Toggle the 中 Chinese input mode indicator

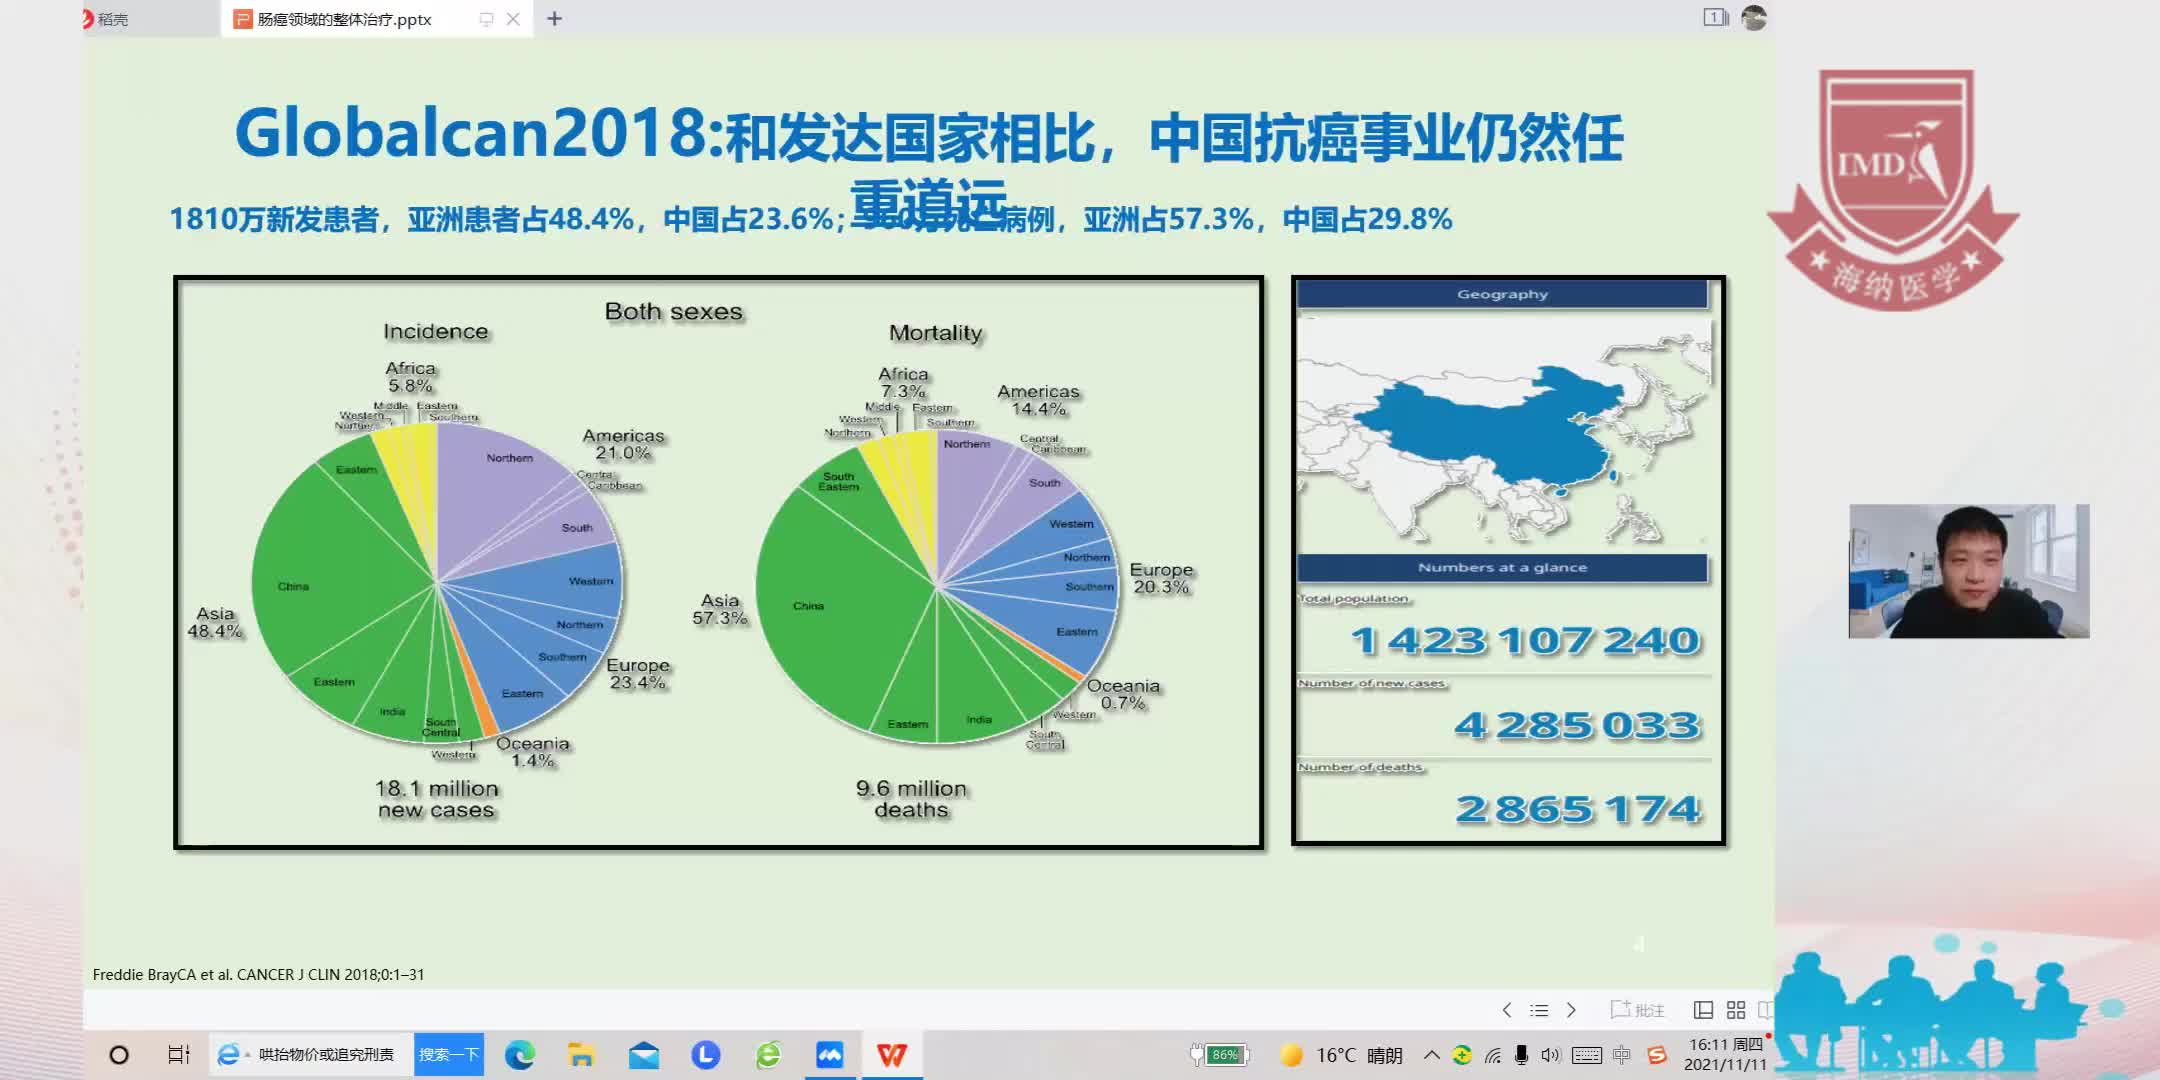pyautogui.click(x=1621, y=1054)
